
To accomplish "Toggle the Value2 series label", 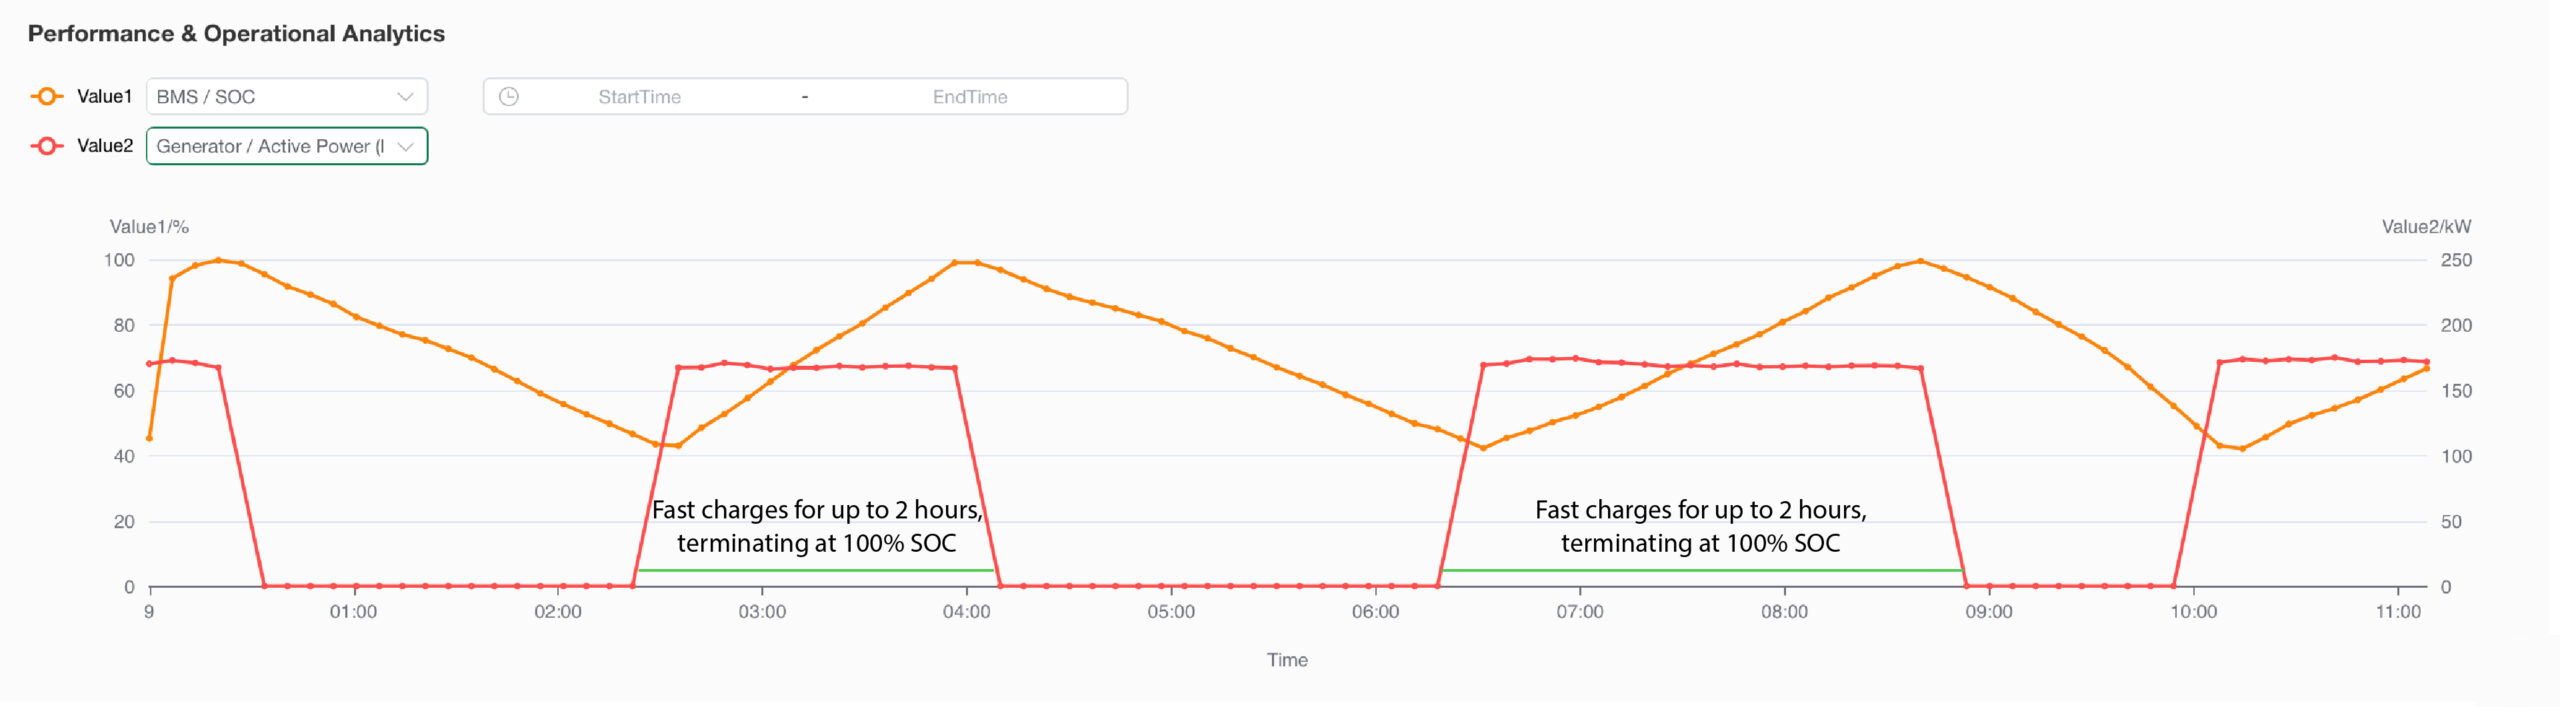I will click(104, 146).
